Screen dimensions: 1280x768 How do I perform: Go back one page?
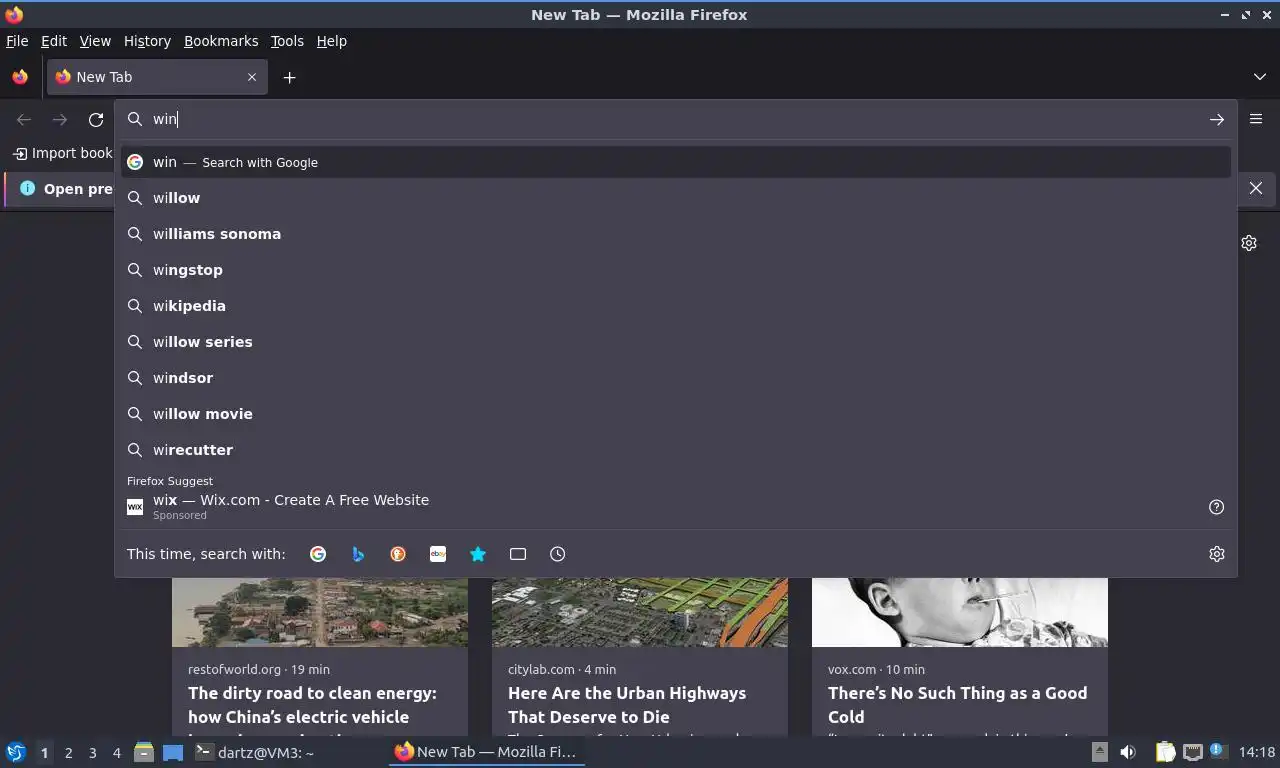[x=24, y=120]
